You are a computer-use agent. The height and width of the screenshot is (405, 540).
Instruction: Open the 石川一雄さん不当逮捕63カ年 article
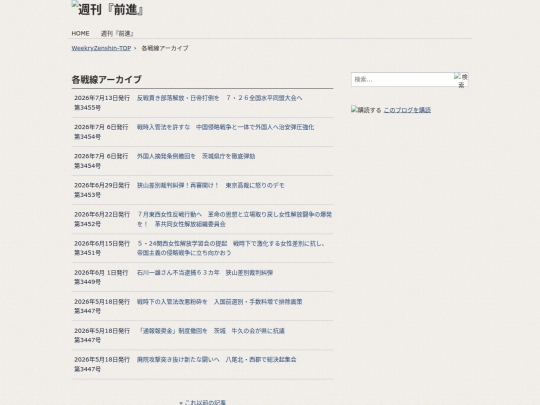pyautogui.click(x=205, y=273)
